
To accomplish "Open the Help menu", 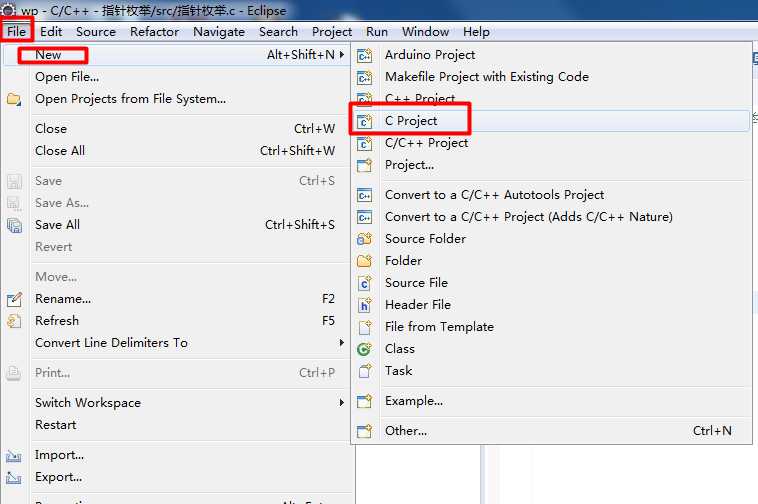I will click(x=476, y=32).
